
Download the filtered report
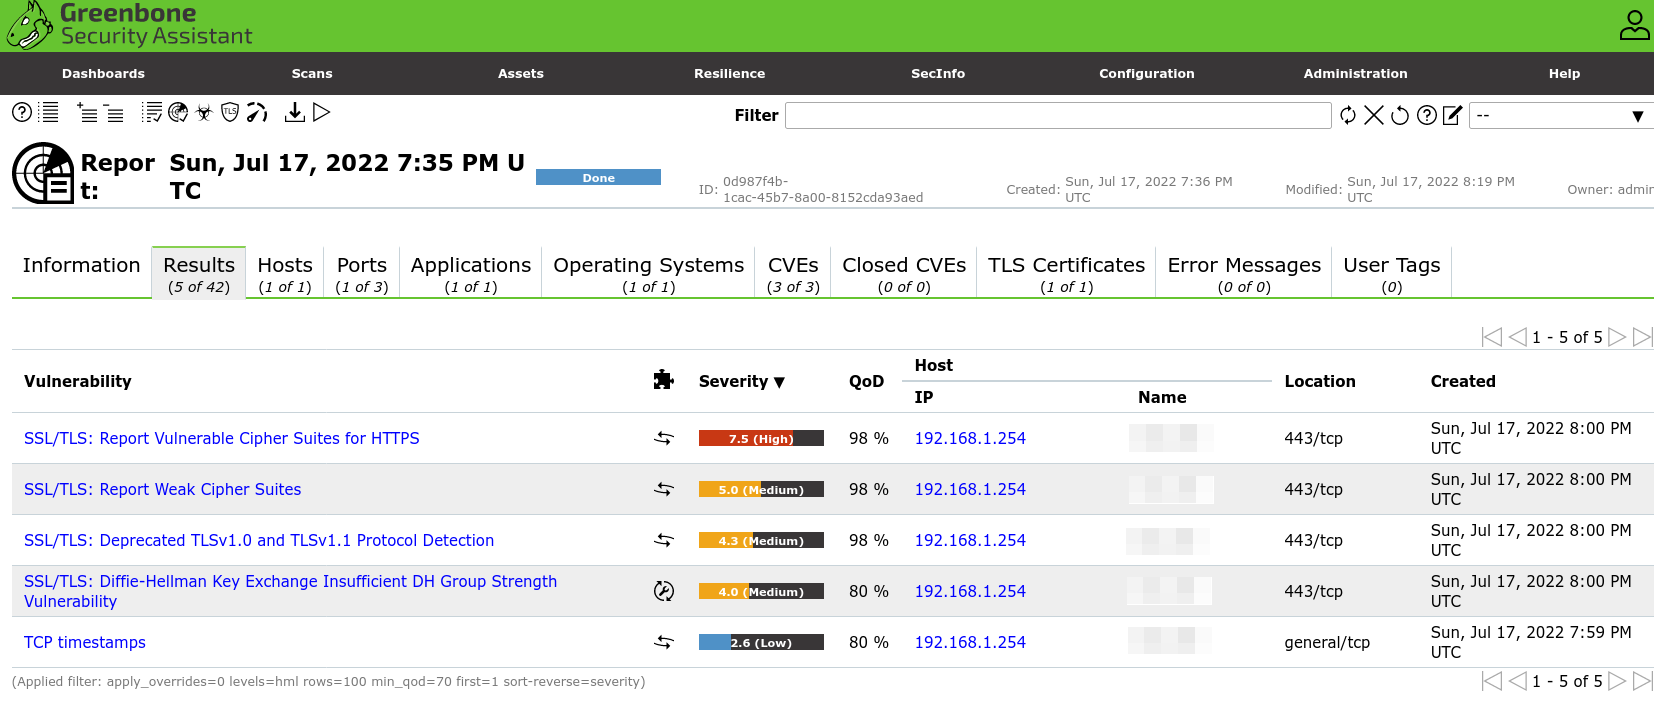tap(294, 113)
